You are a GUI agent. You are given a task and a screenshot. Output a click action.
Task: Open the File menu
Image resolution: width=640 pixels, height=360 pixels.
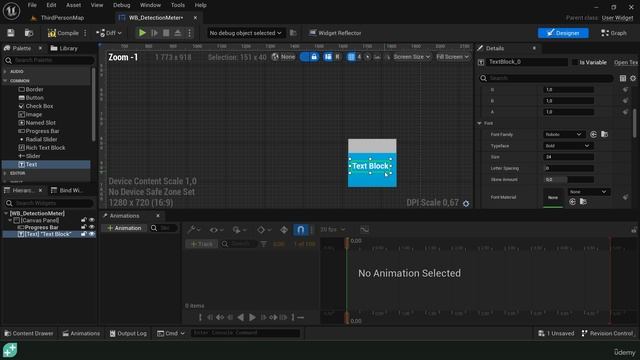[32, 5]
